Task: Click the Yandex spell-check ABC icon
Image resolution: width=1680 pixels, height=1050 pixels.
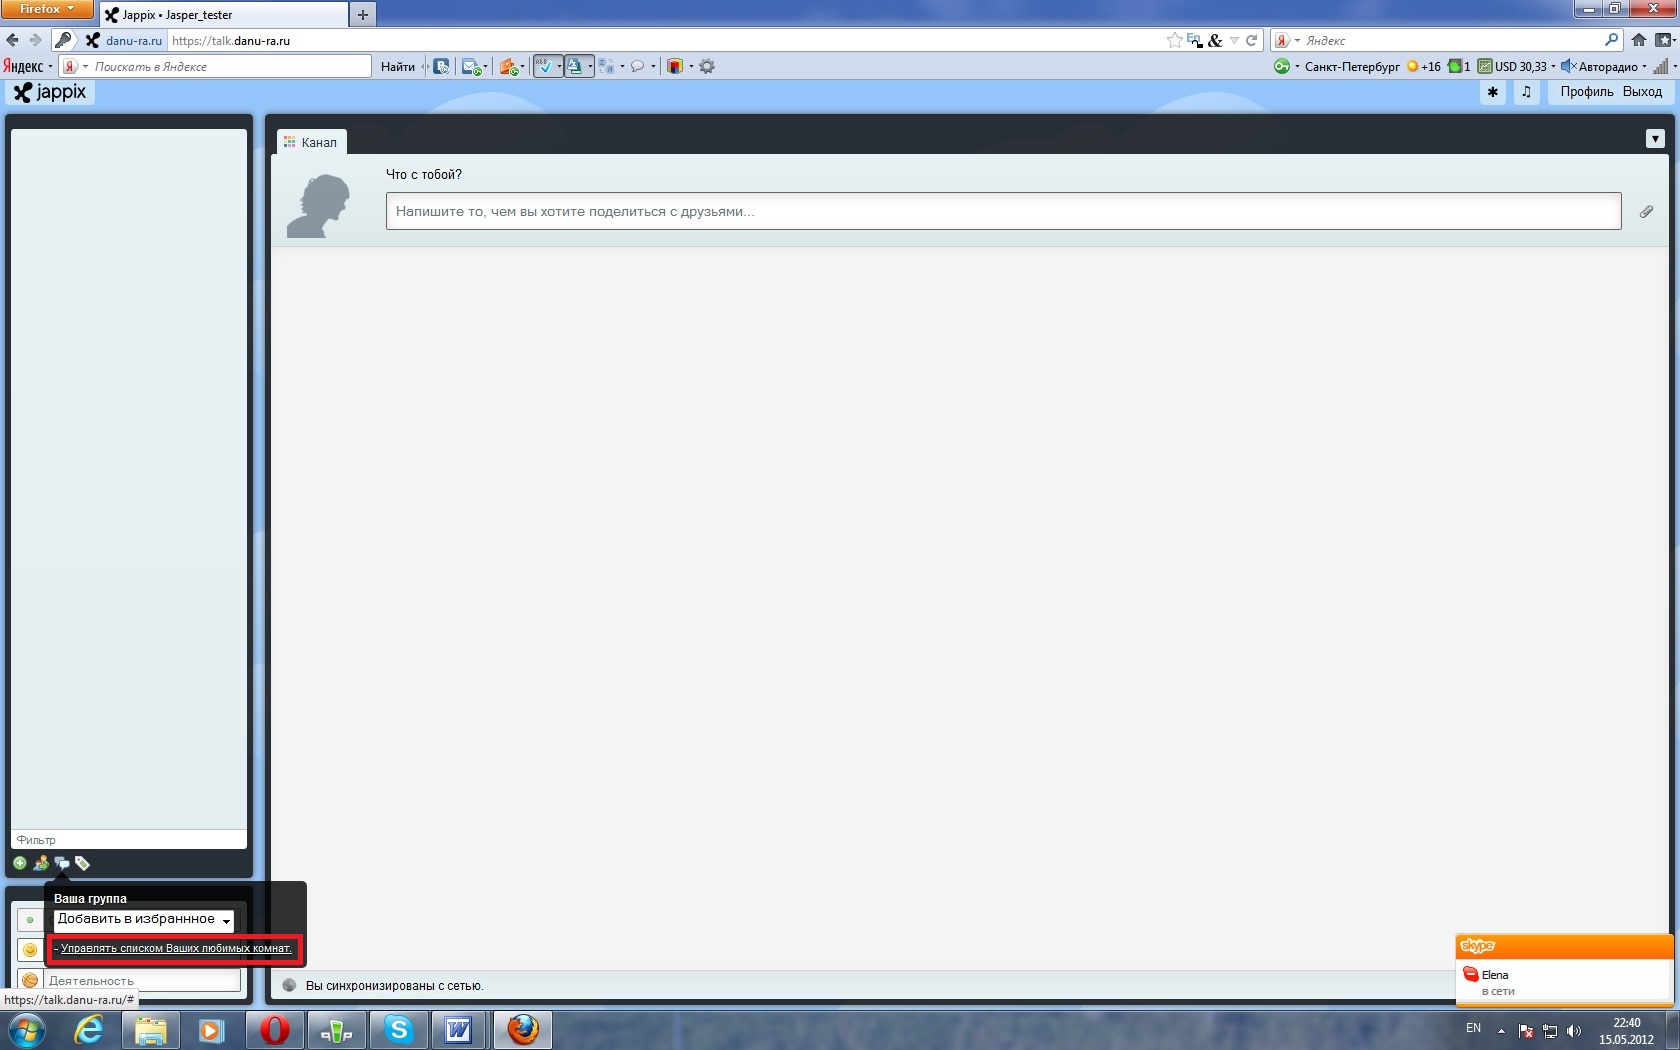Action: 544,67
